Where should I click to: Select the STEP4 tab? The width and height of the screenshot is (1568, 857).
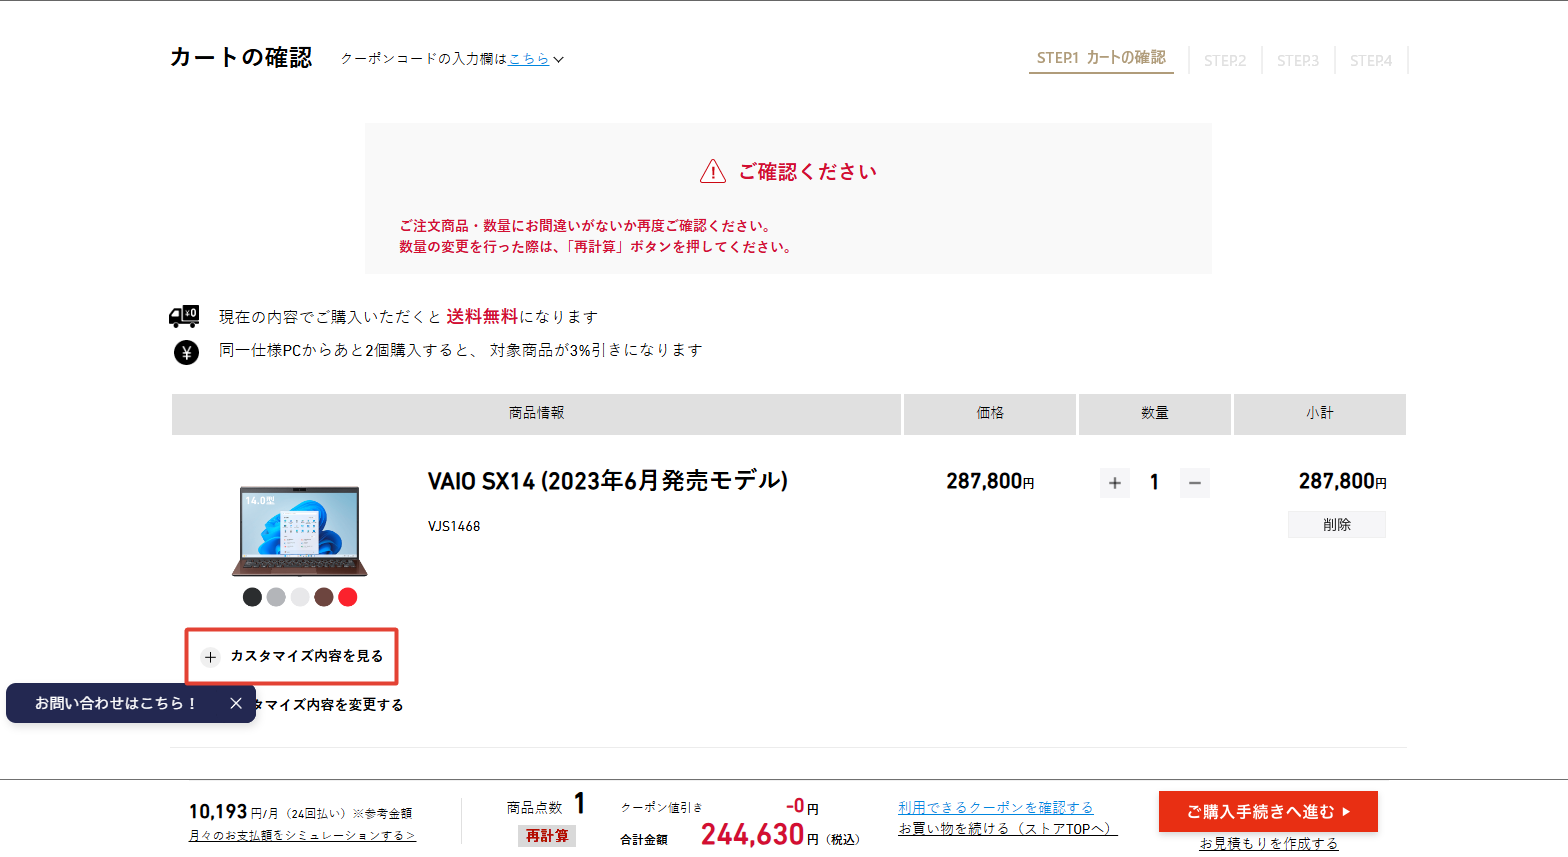pos(1371,60)
